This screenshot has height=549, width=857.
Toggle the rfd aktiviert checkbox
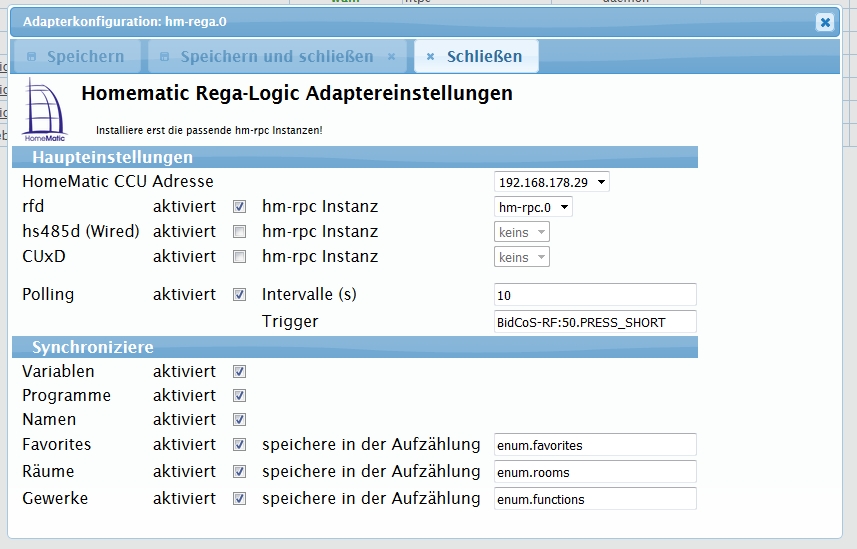(x=239, y=207)
